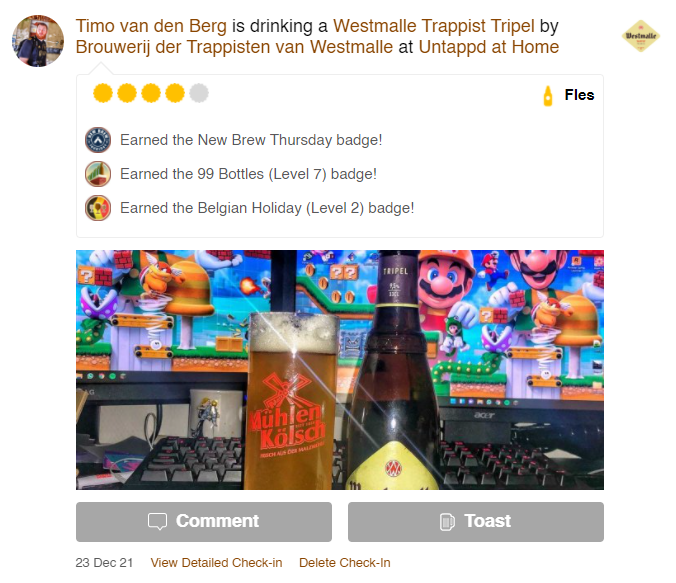Open the New Brew Thursday badge icon
Viewport: 676px width, 583px height.
point(98,140)
